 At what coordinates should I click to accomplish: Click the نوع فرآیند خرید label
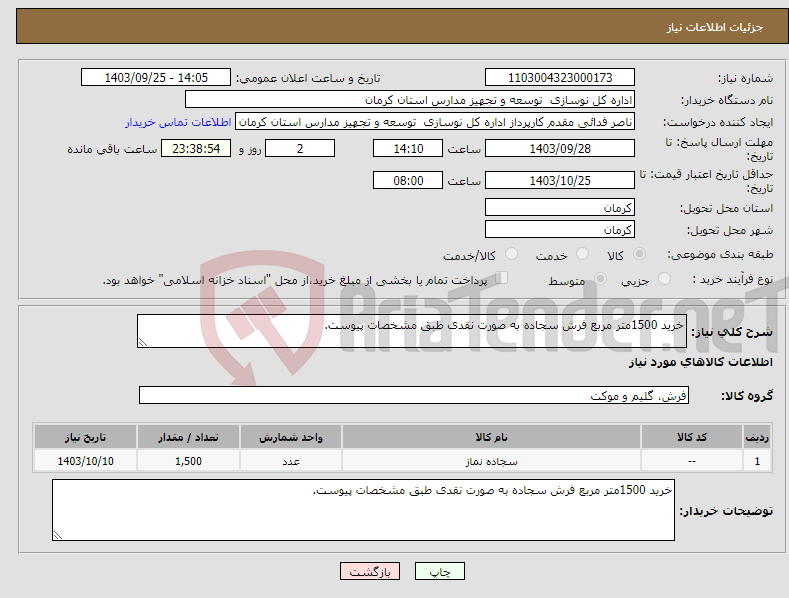pyautogui.click(x=733, y=279)
